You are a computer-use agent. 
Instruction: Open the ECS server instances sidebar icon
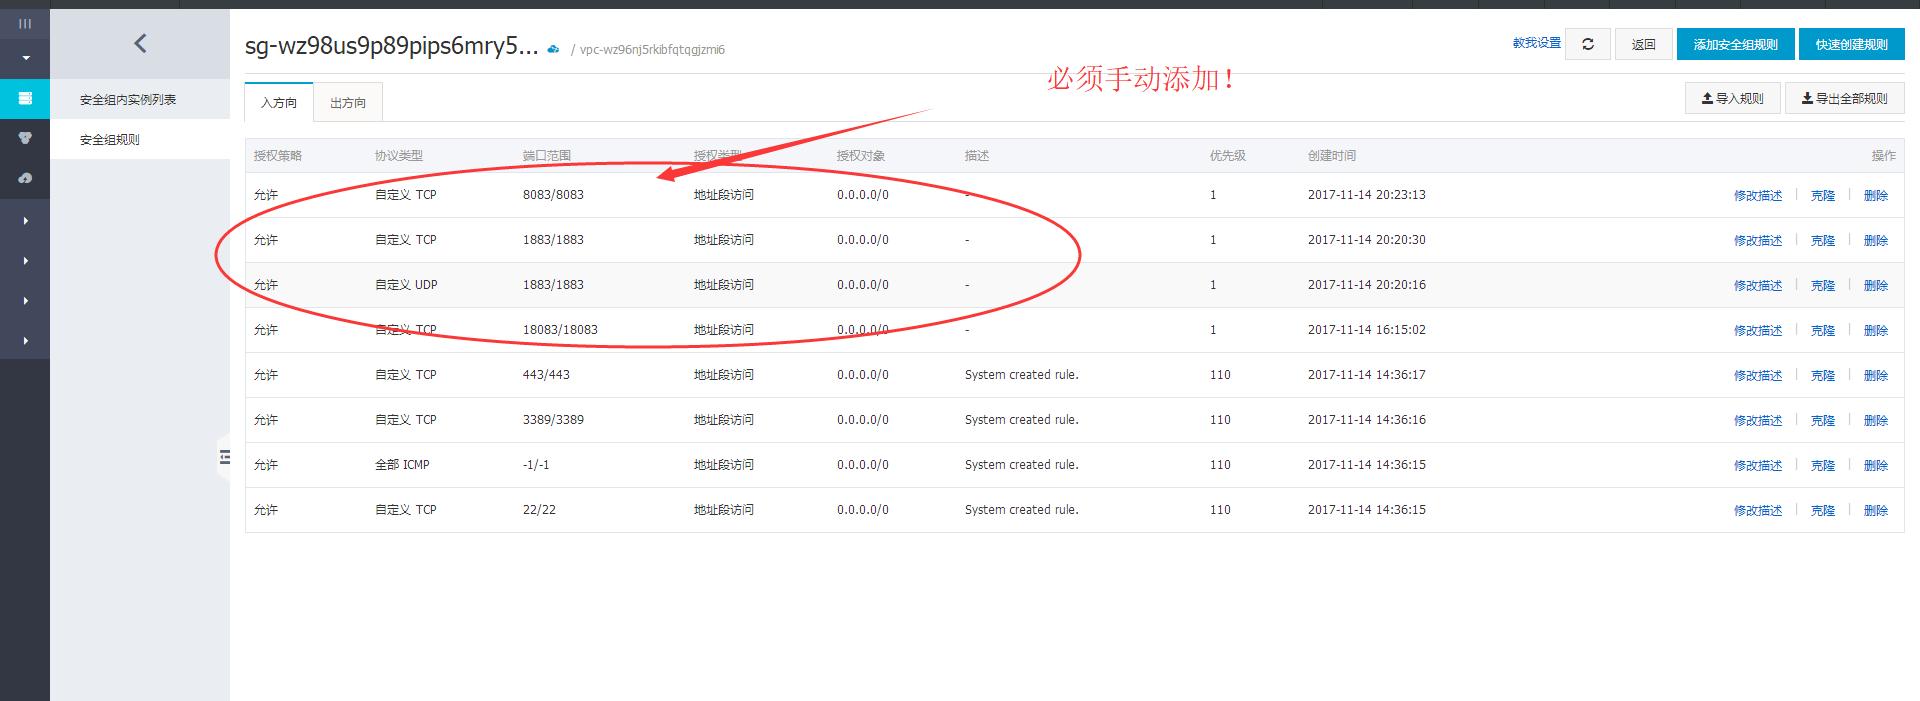pyautogui.click(x=25, y=98)
